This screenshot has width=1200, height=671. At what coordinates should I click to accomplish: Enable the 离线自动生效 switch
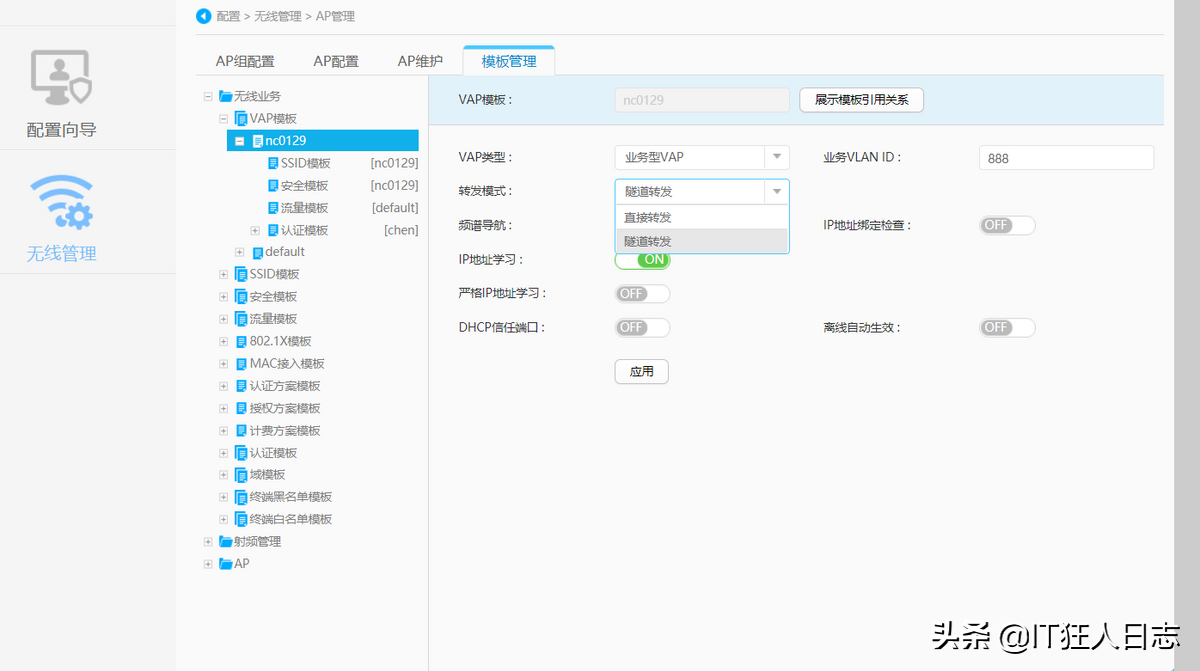pyautogui.click(x=1007, y=328)
